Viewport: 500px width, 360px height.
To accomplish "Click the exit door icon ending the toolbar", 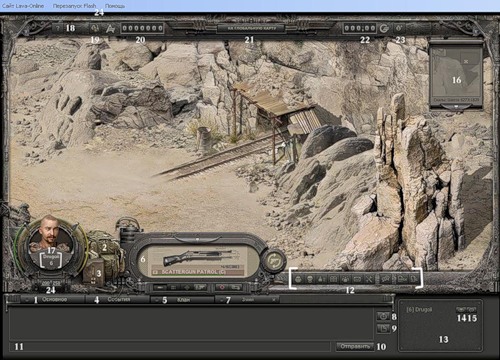I will click(x=413, y=279).
